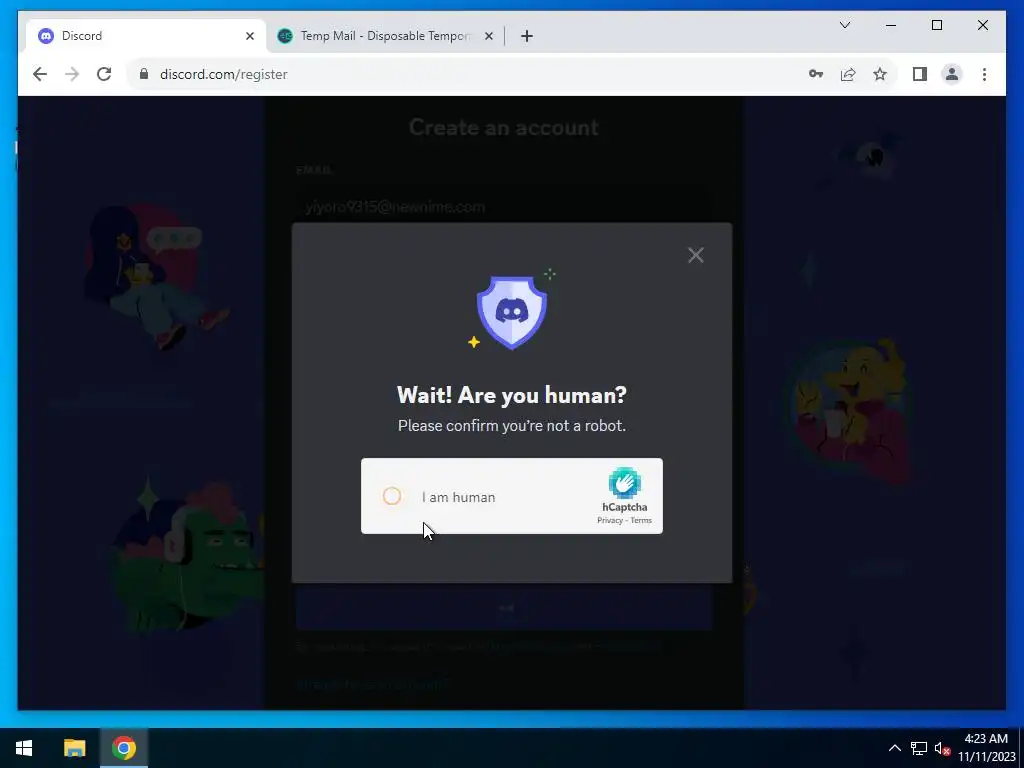Click the Chrome taskbar icon
This screenshot has height=768, width=1024.
pos(123,748)
